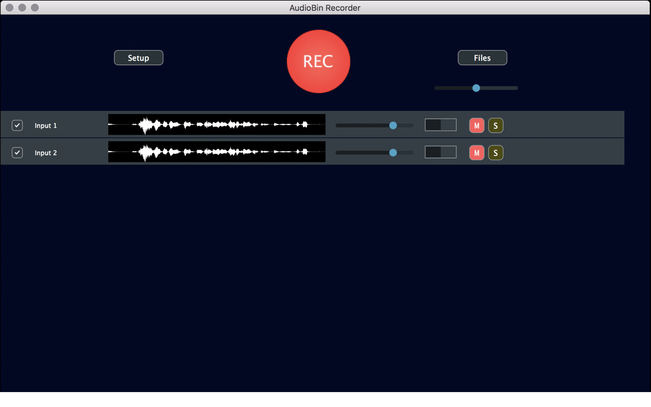651x407 pixels.
Task: Uncheck the Input 2 checkbox
Action: point(17,153)
